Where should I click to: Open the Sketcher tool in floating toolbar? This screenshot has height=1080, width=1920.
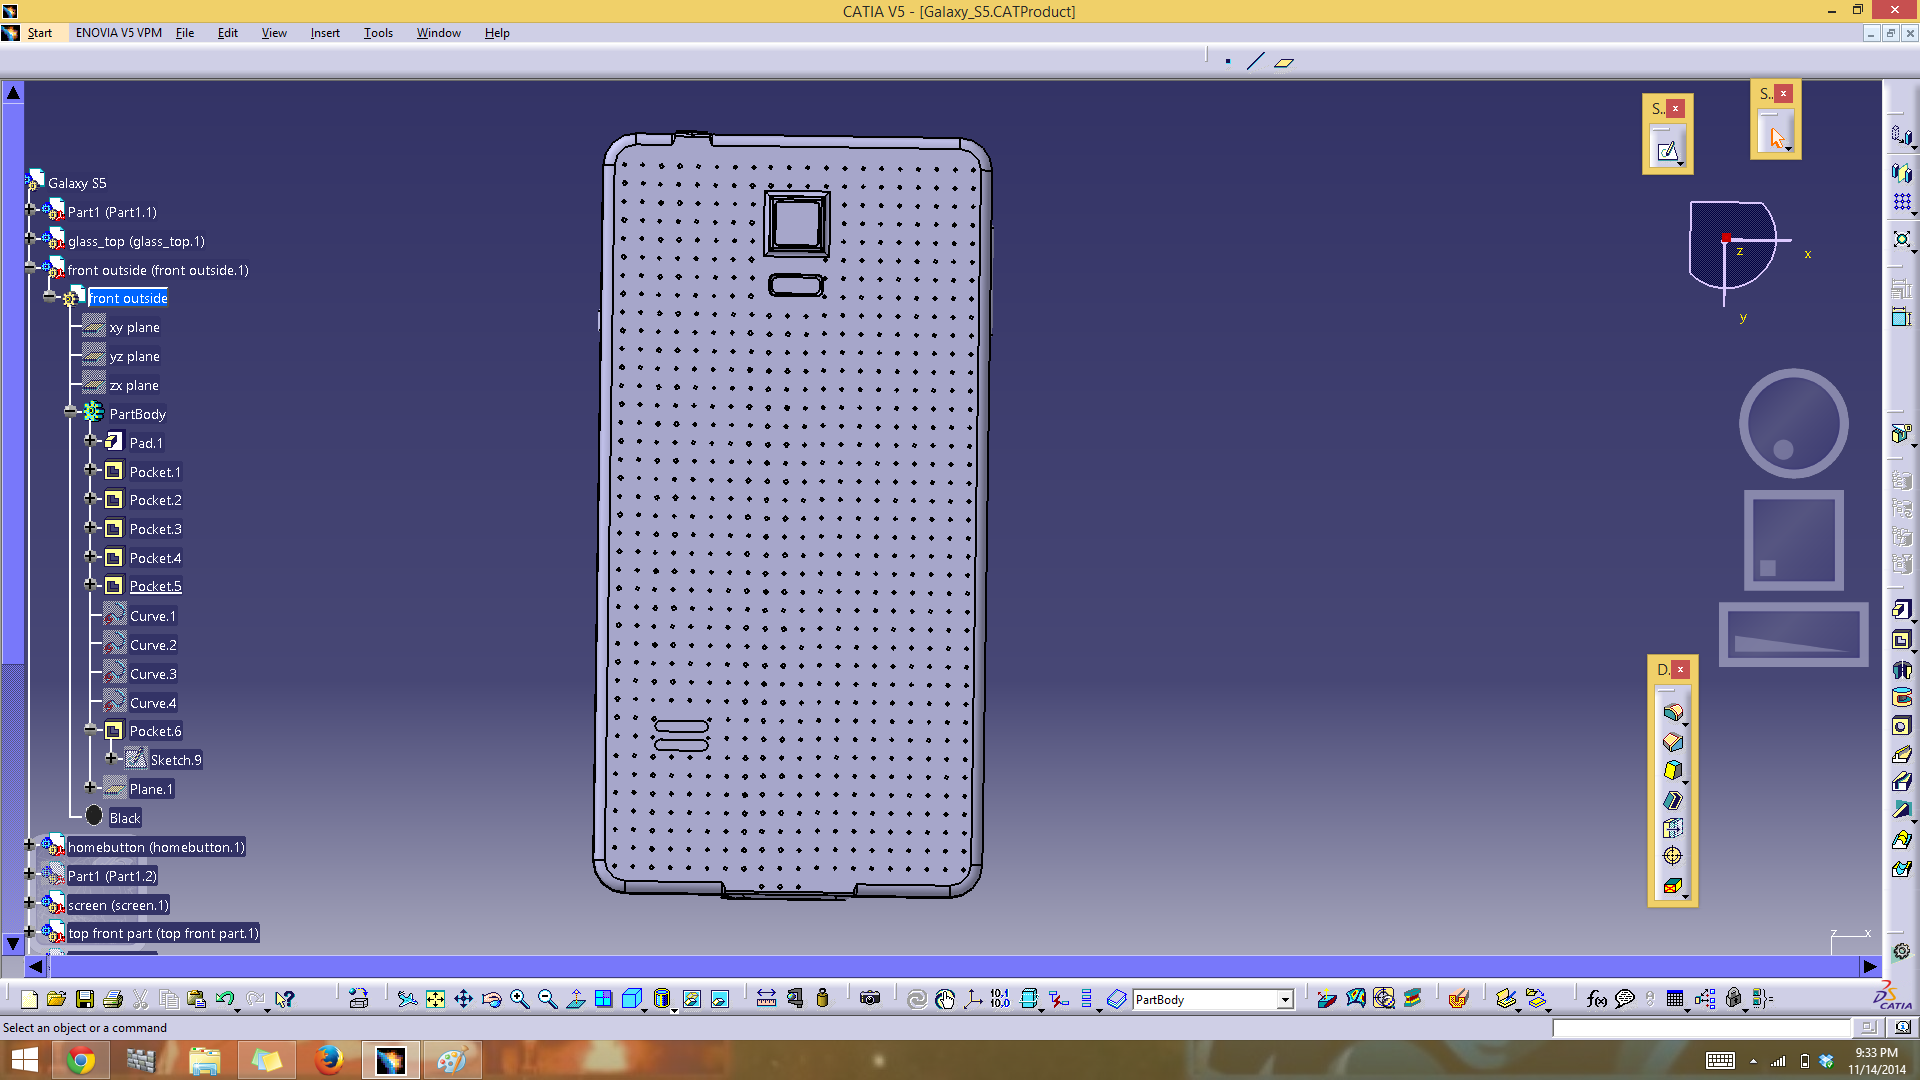click(x=1667, y=151)
